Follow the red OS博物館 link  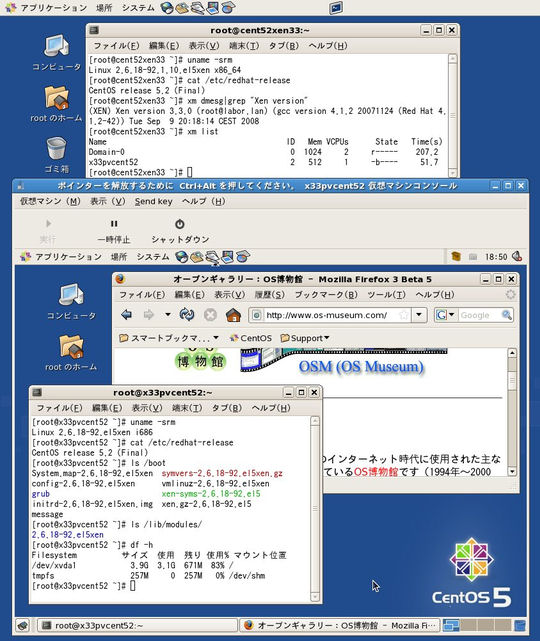click(376, 471)
